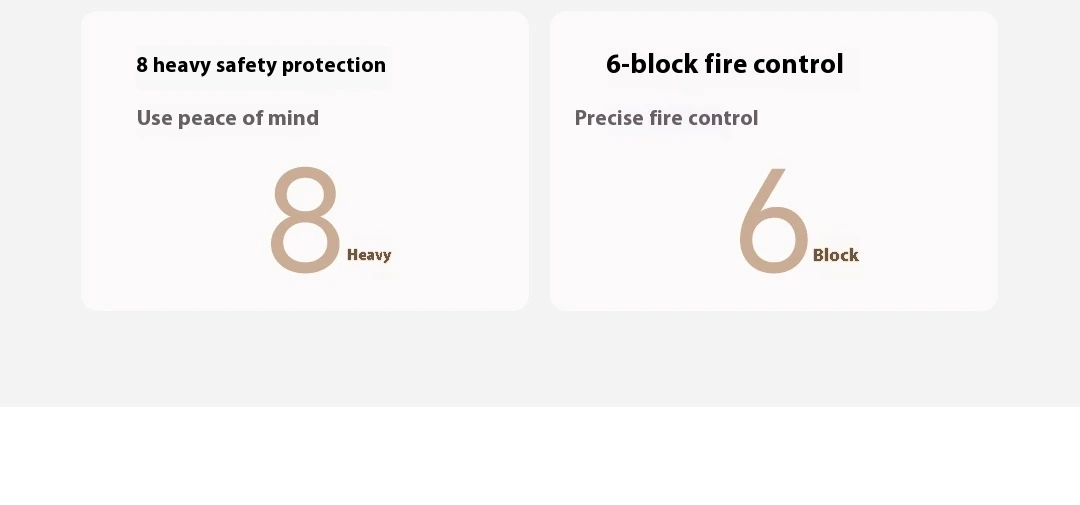Click the word "mind" in the left subtitle
This screenshot has height=505, width=1080.
click(x=294, y=119)
